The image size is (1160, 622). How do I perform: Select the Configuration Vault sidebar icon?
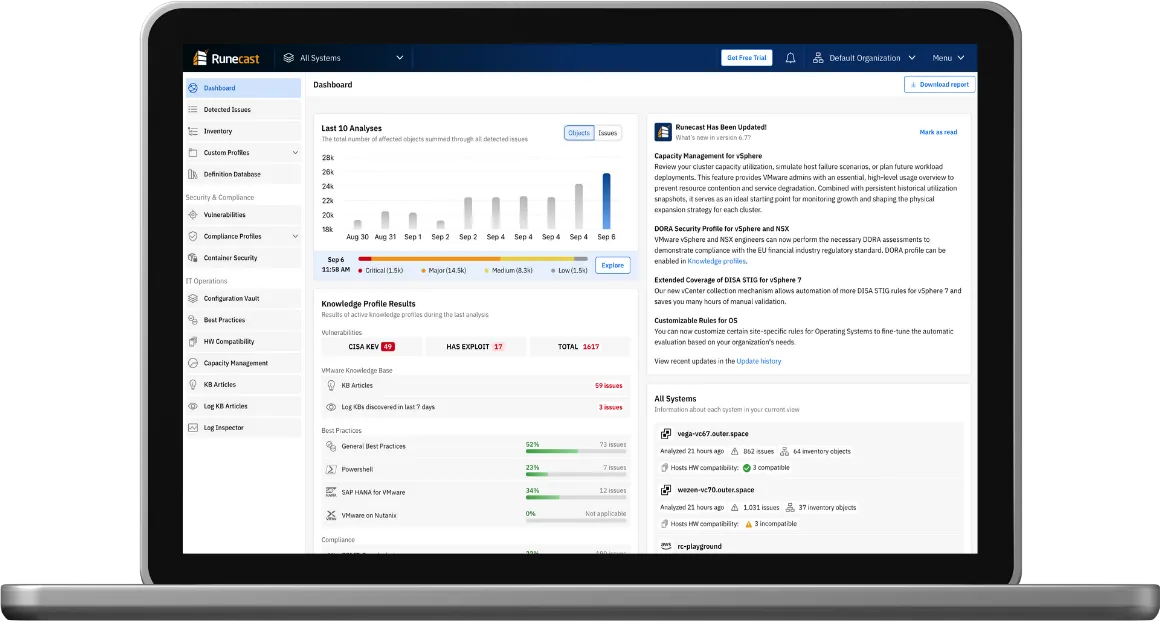(x=193, y=299)
